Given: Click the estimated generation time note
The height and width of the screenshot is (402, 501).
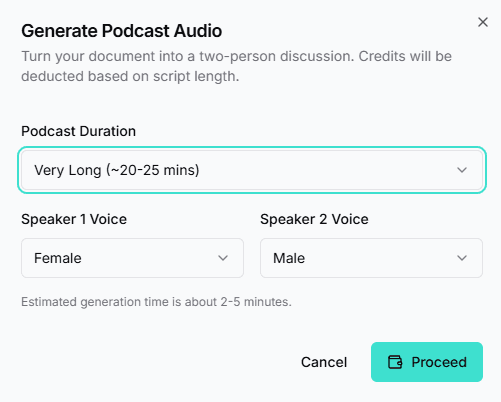Looking at the screenshot, I should tap(156, 302).
